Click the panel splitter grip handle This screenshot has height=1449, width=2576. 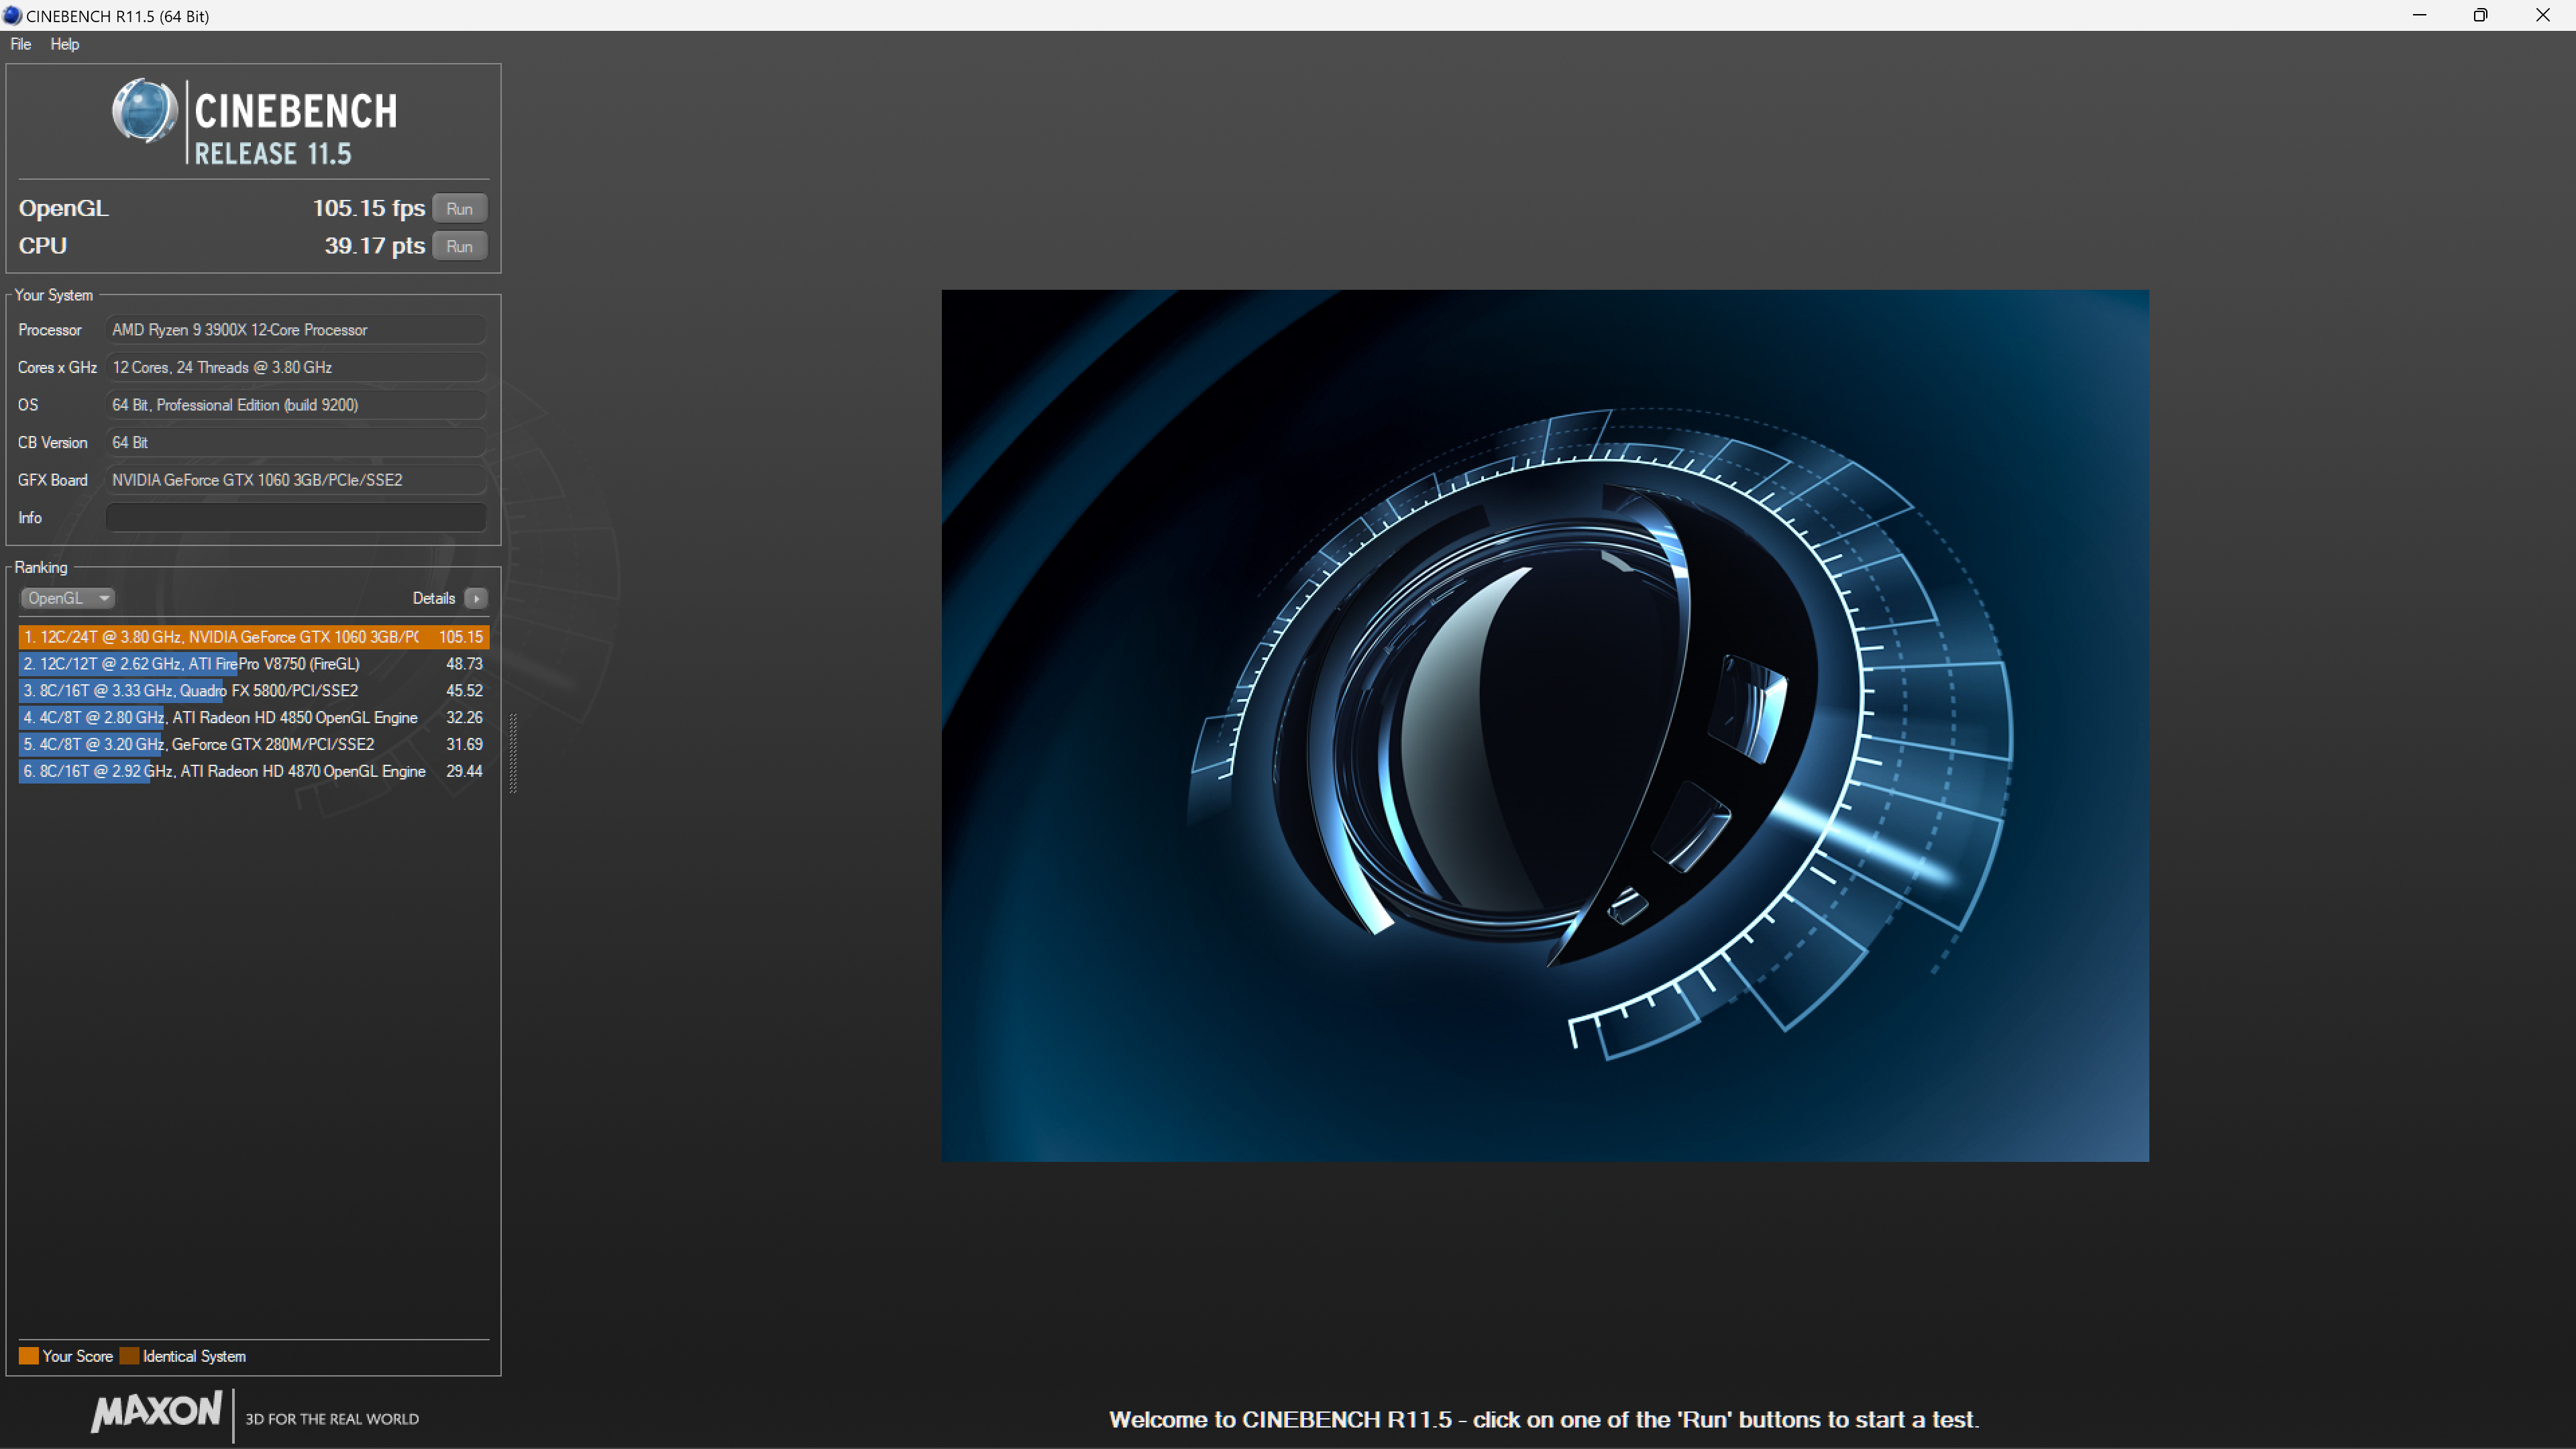coord(513,753)
